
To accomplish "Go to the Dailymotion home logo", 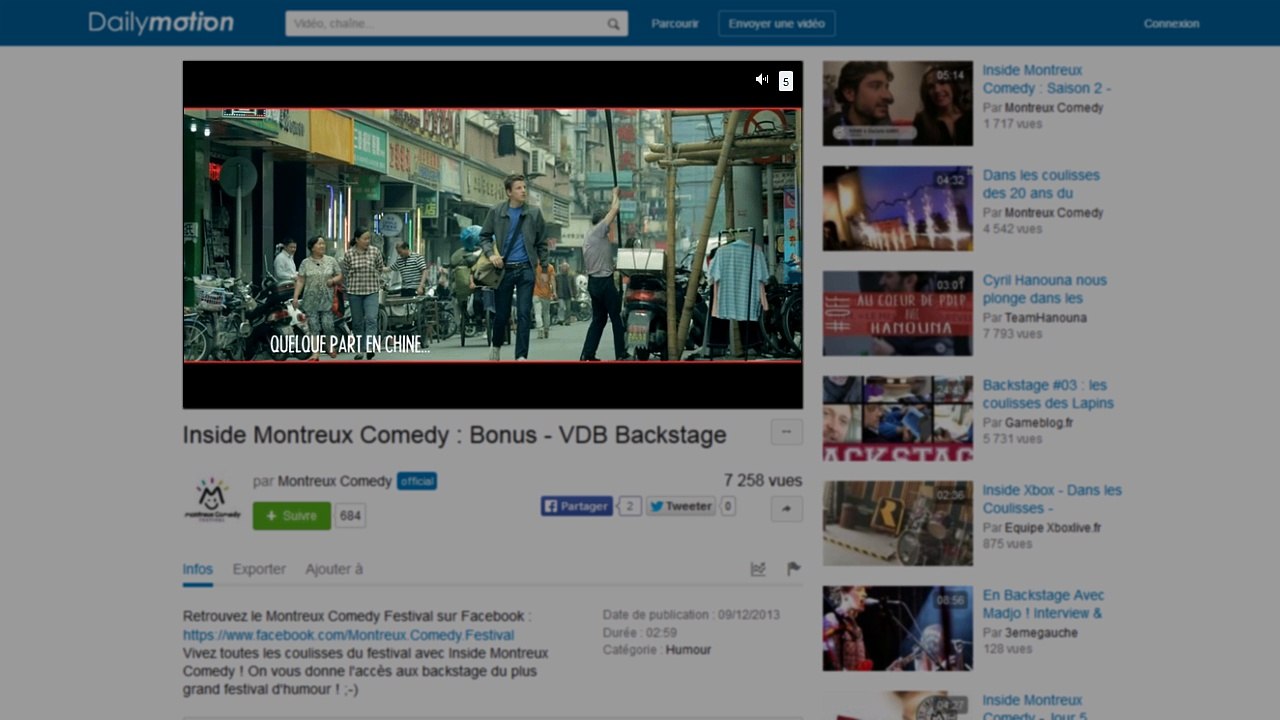I will click(x=161, y=23).
